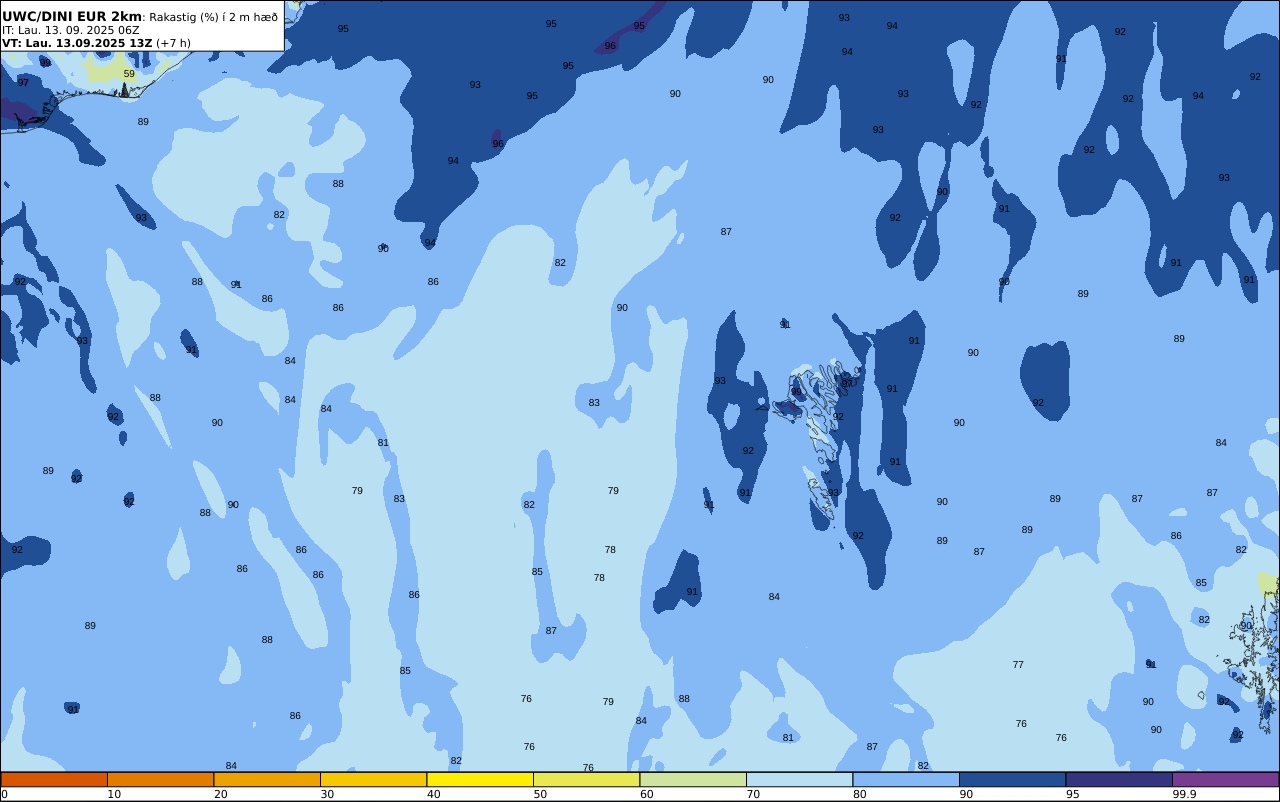Click the orange 10–20 legend swatch
Viewport: 1280px width, 802px height.
(x=160, y=779)
